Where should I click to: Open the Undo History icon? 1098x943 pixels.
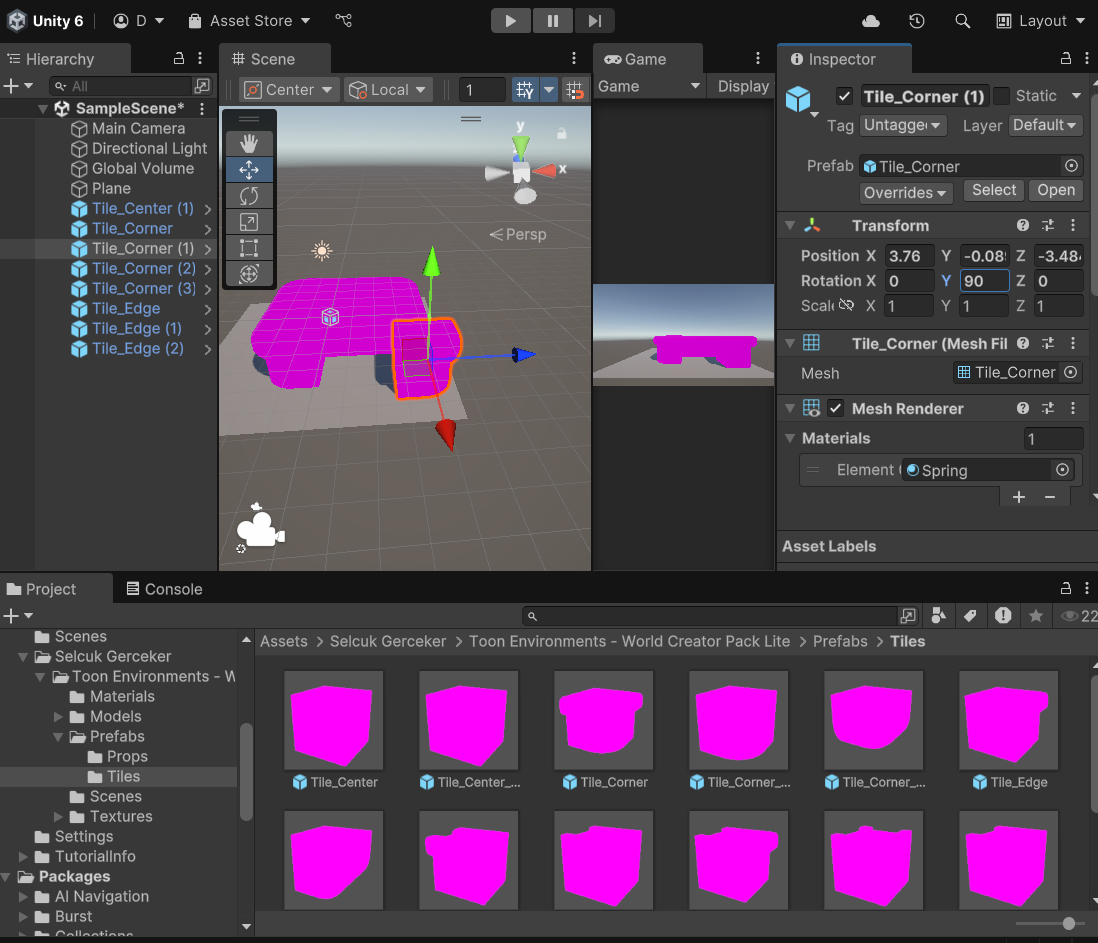(x=917, y=21)
